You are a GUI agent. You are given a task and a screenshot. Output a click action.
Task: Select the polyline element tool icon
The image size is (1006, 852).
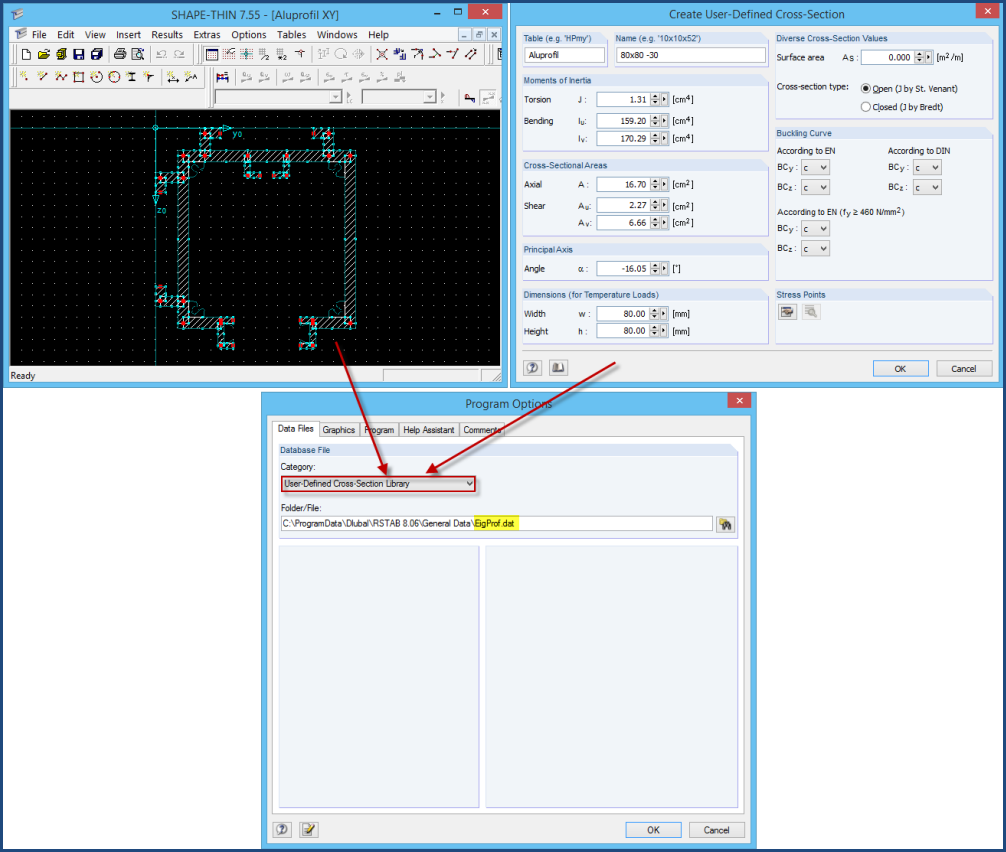[61, 77]
